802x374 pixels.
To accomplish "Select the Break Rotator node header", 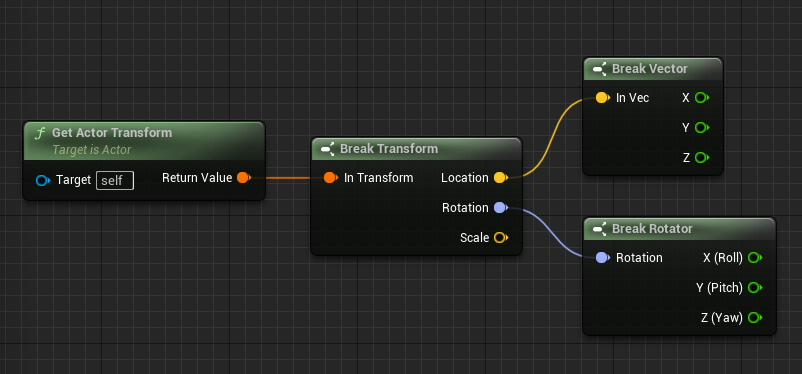I will click(x=679, y=229).
